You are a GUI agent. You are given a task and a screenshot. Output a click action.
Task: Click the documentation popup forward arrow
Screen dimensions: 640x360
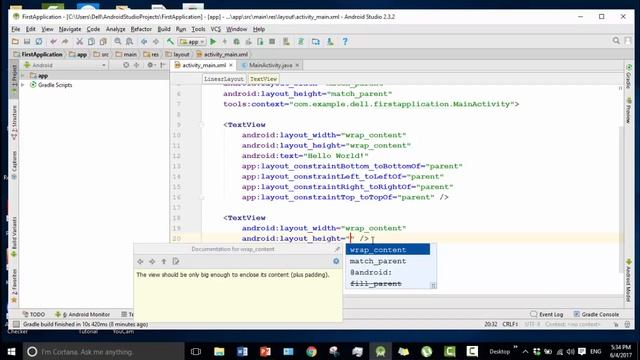pos(152,261)
